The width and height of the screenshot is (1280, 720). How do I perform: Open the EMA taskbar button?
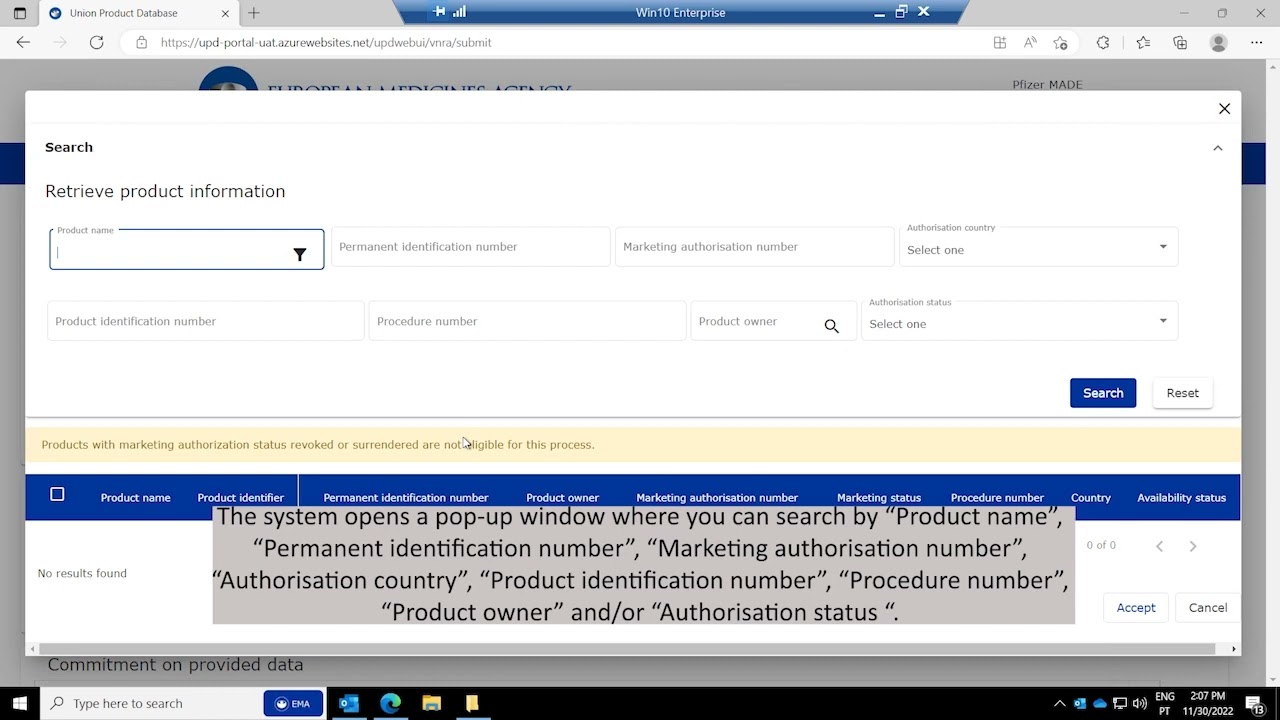point(293,703)
